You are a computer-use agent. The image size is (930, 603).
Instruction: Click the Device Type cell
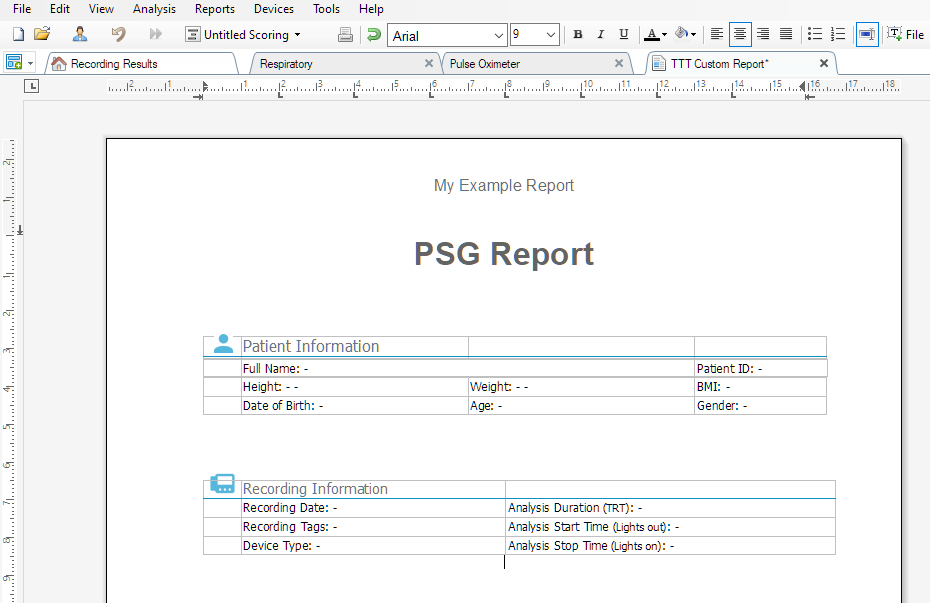[x=373, y=545]
